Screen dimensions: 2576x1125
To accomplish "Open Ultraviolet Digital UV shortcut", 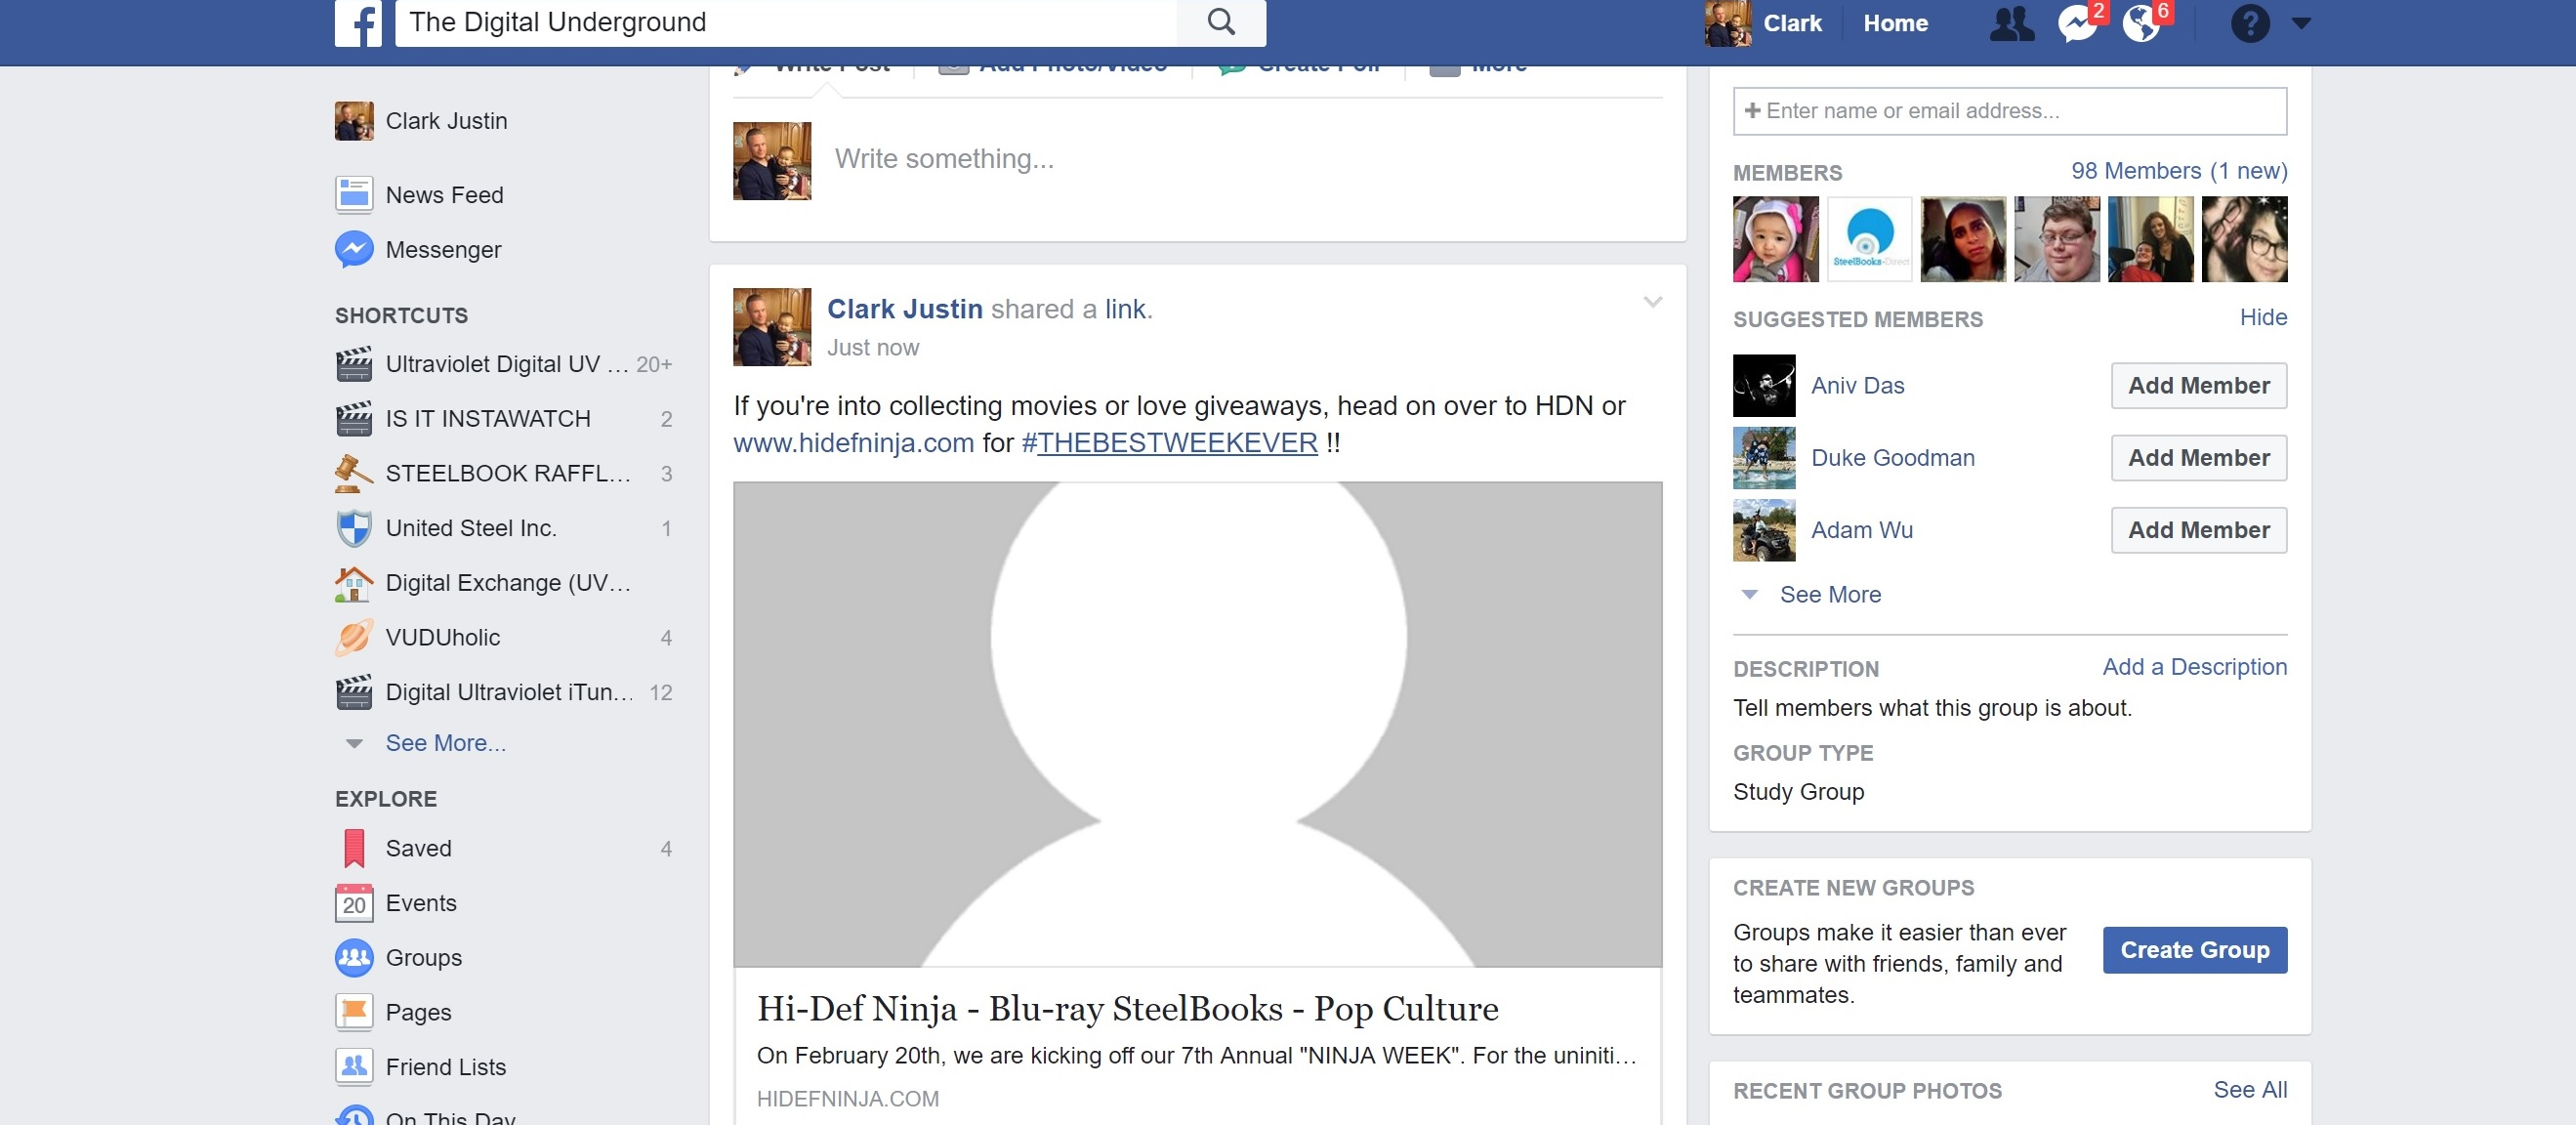I will [503, 364].
